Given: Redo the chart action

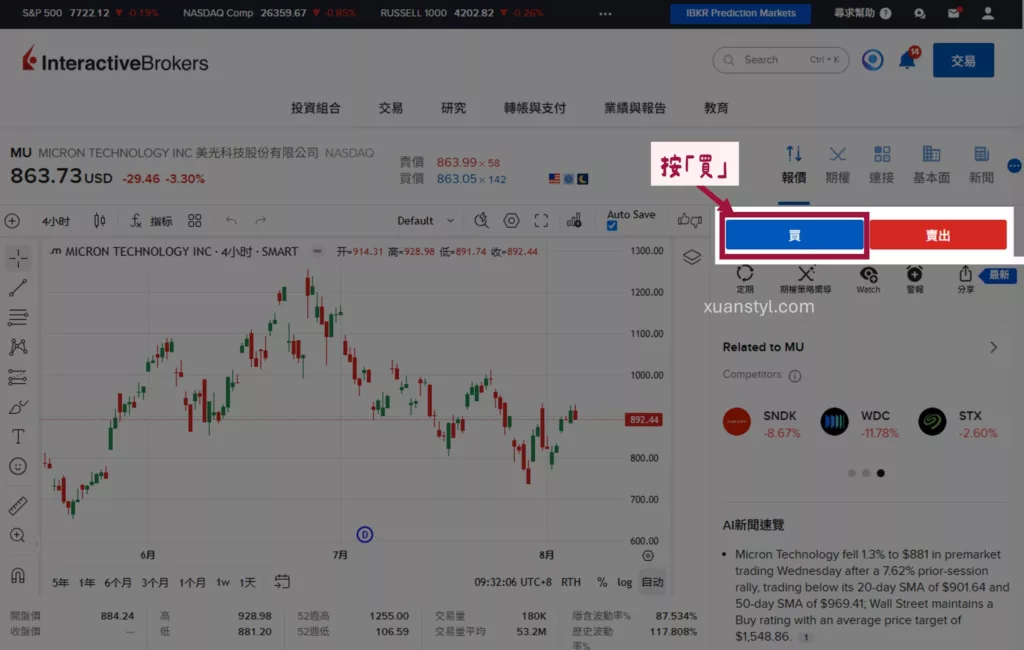Looking at the screenshot, I should coord(261,221).
